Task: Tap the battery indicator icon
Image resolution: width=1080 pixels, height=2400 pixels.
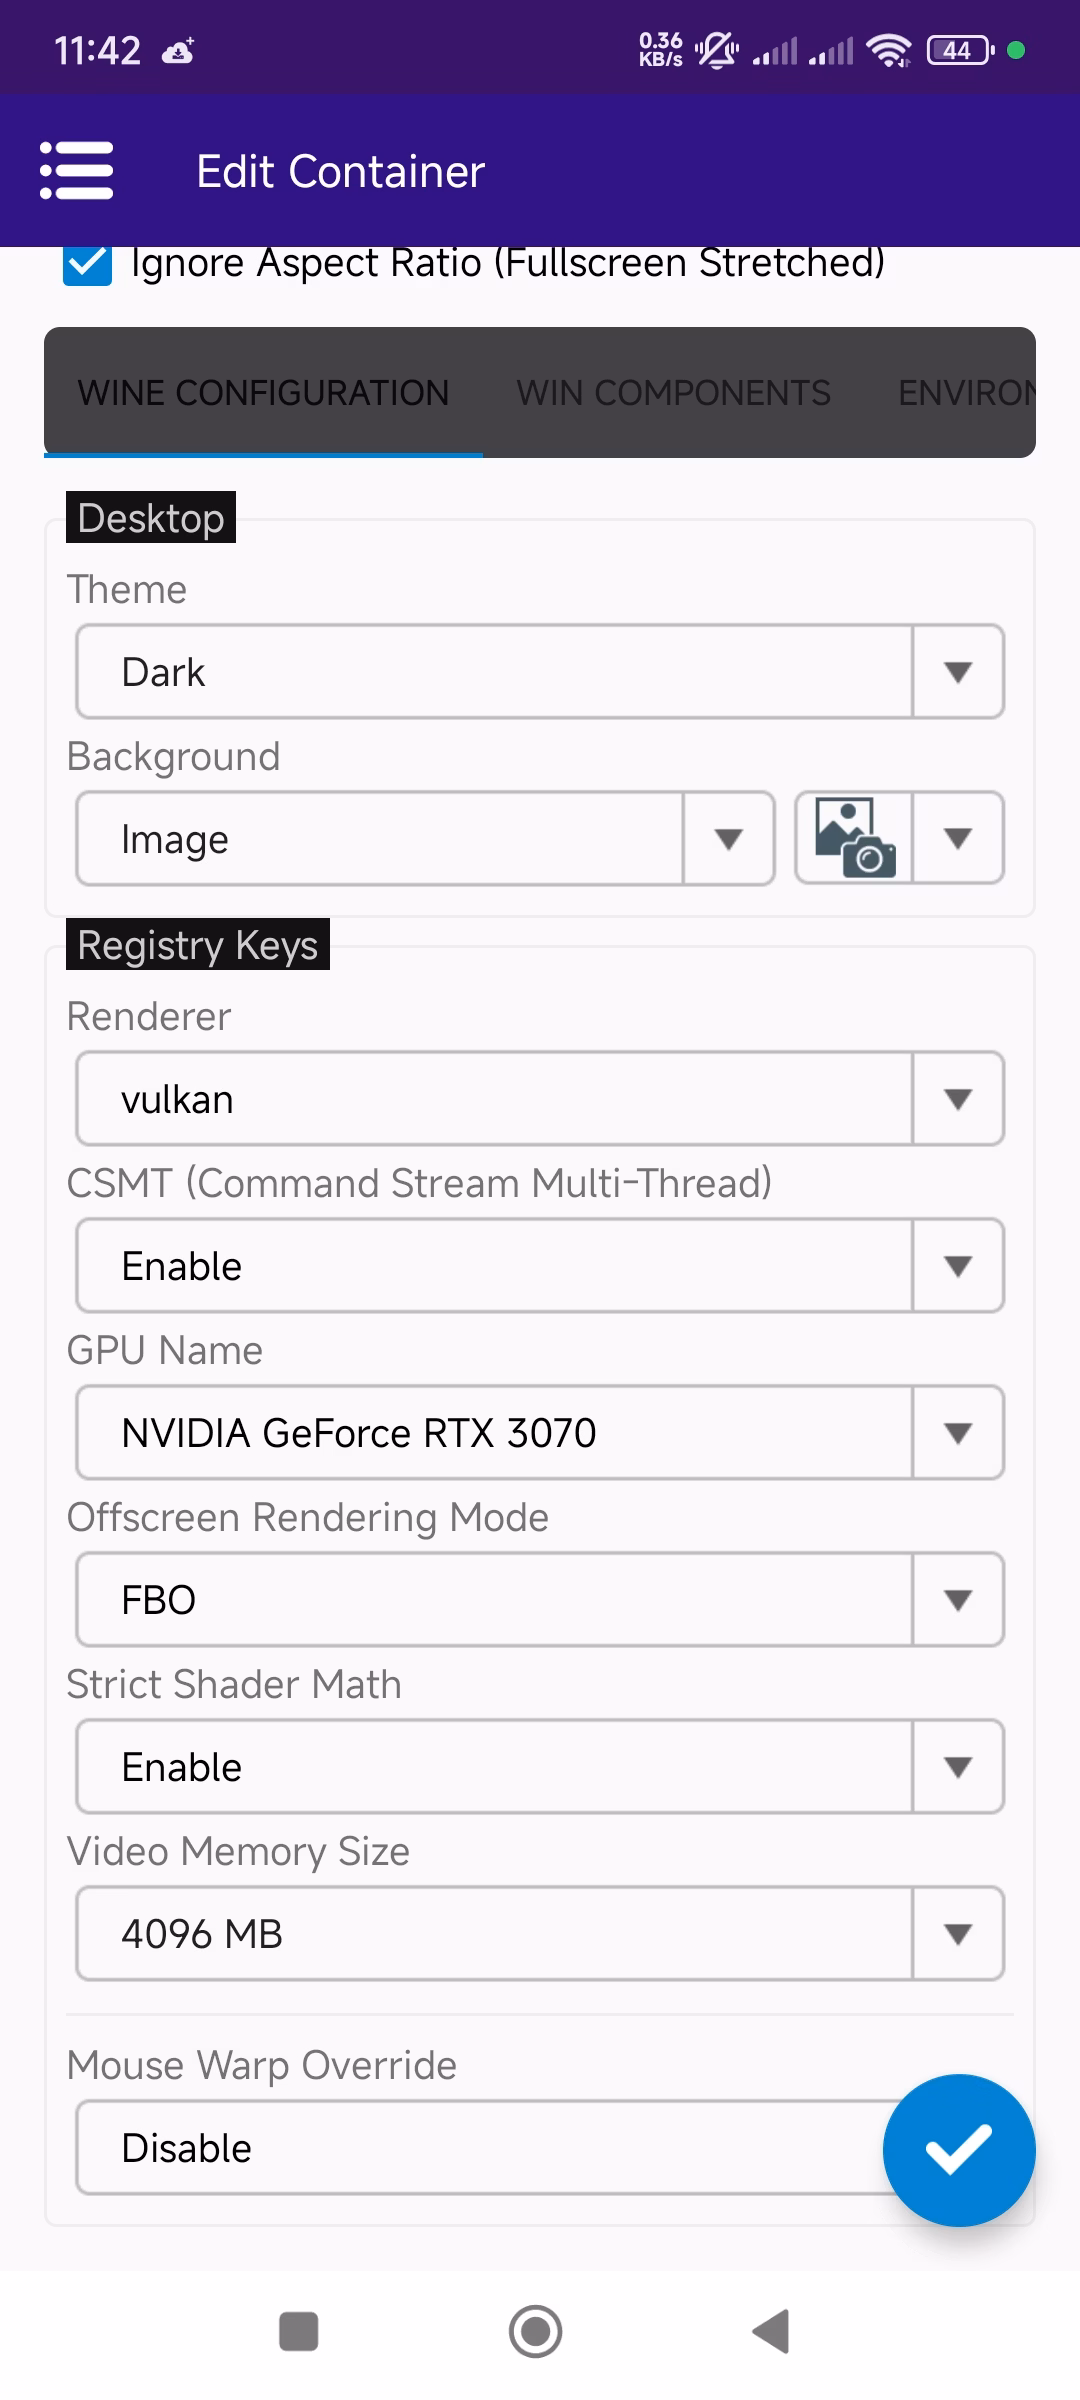Action: 959,50
